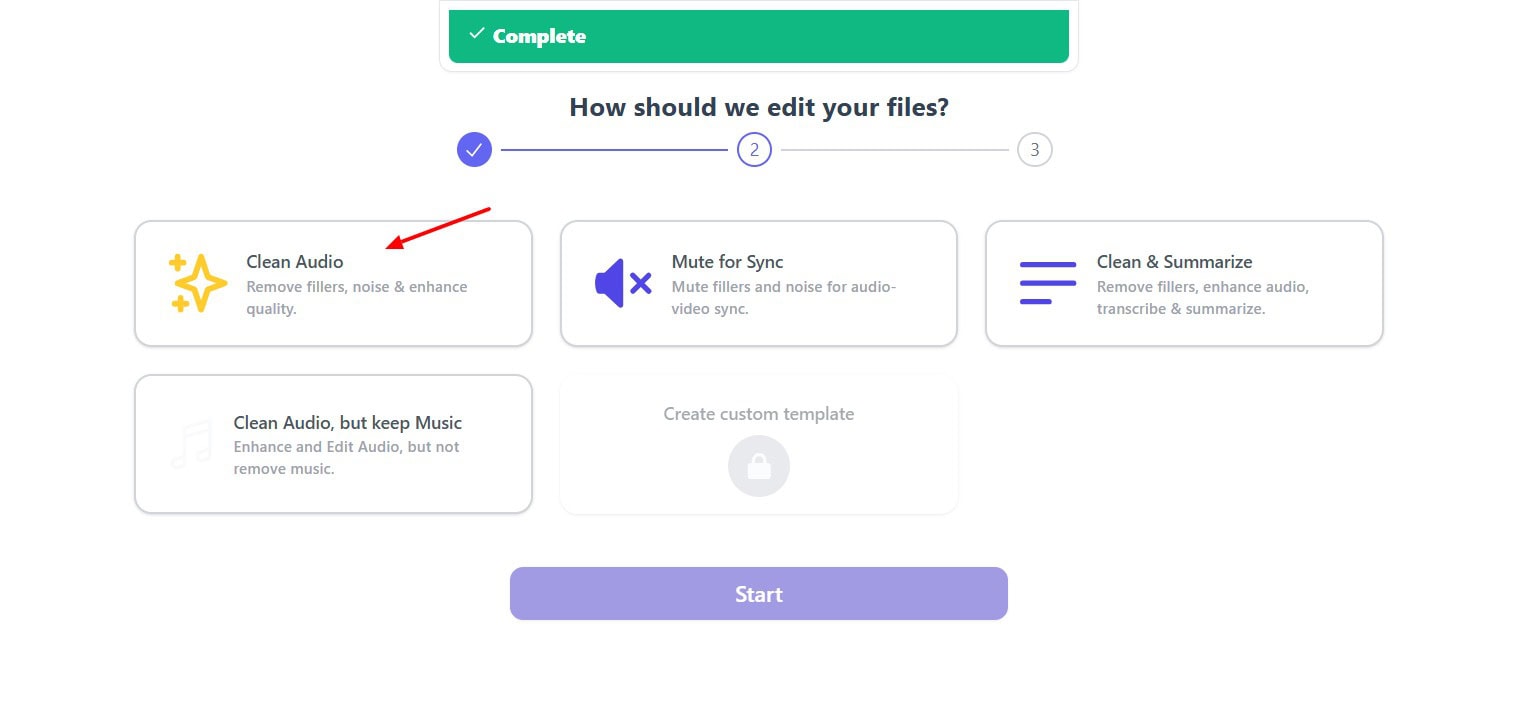This screenshot has height=718, width=1517.
Task: Click the lock icon under custom template
Action: click(x=758, y=466)
